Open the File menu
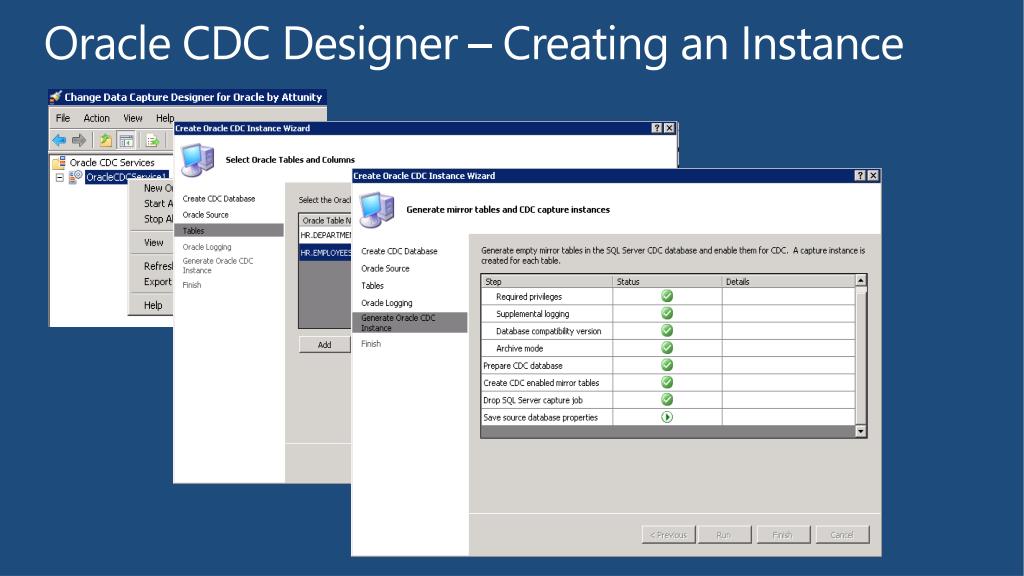This screenshot has width=1024, height=576. click(x=63, y=118)
